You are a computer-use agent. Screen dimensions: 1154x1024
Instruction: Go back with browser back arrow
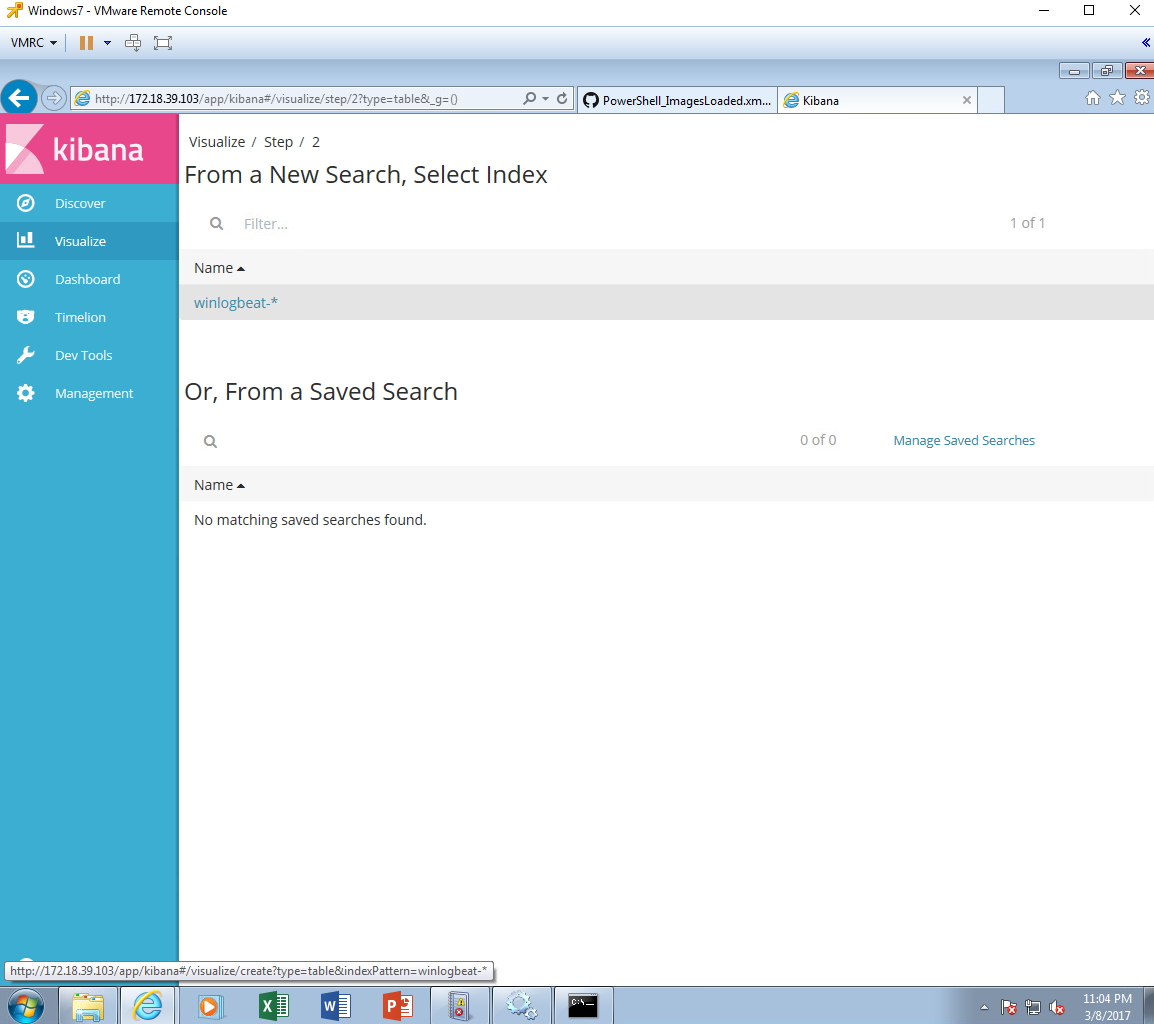pyautogui.click(x=19, y=98)
